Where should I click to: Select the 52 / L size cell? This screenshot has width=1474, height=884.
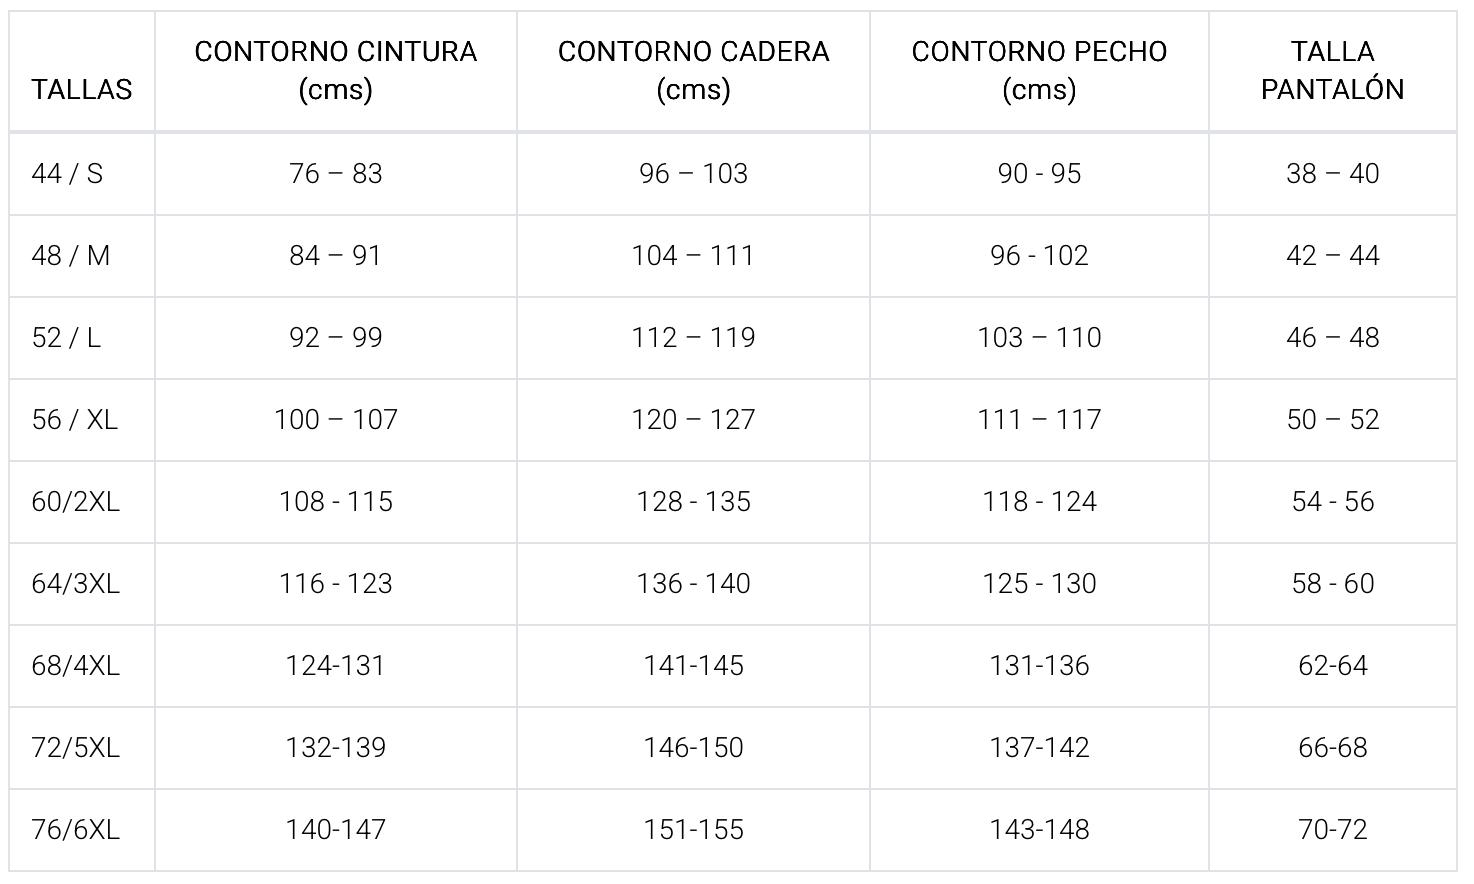click(66, 337)
